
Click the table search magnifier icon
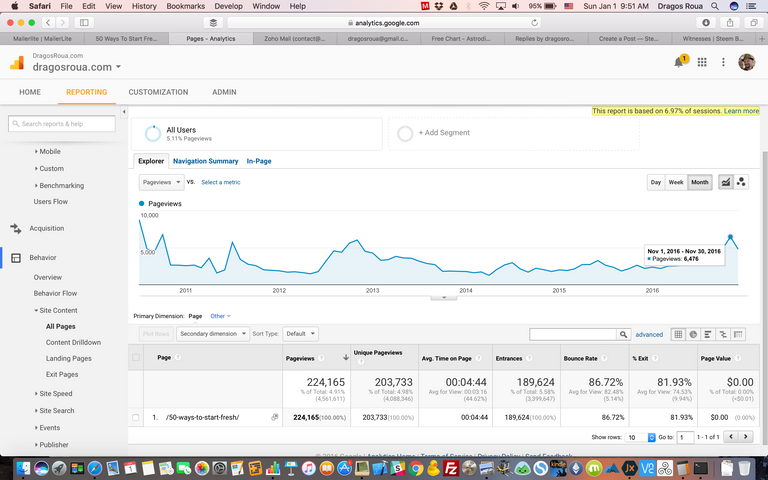point(624,334)
